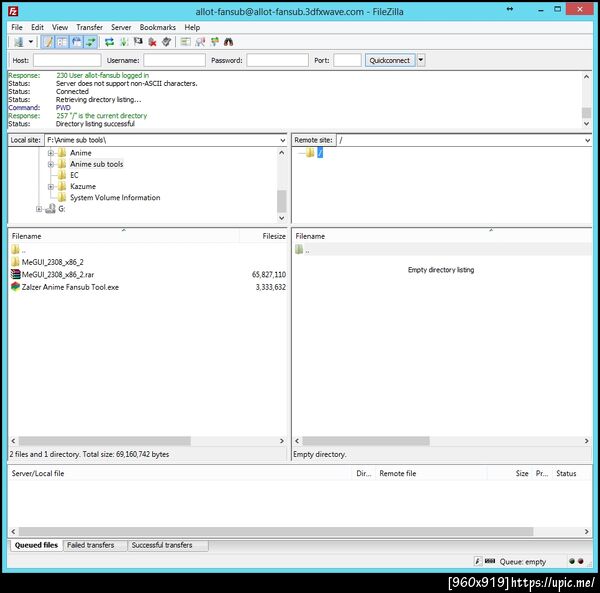600x593 pixels.
Task: Open the Transfer menu
Action: coord(89,27)
